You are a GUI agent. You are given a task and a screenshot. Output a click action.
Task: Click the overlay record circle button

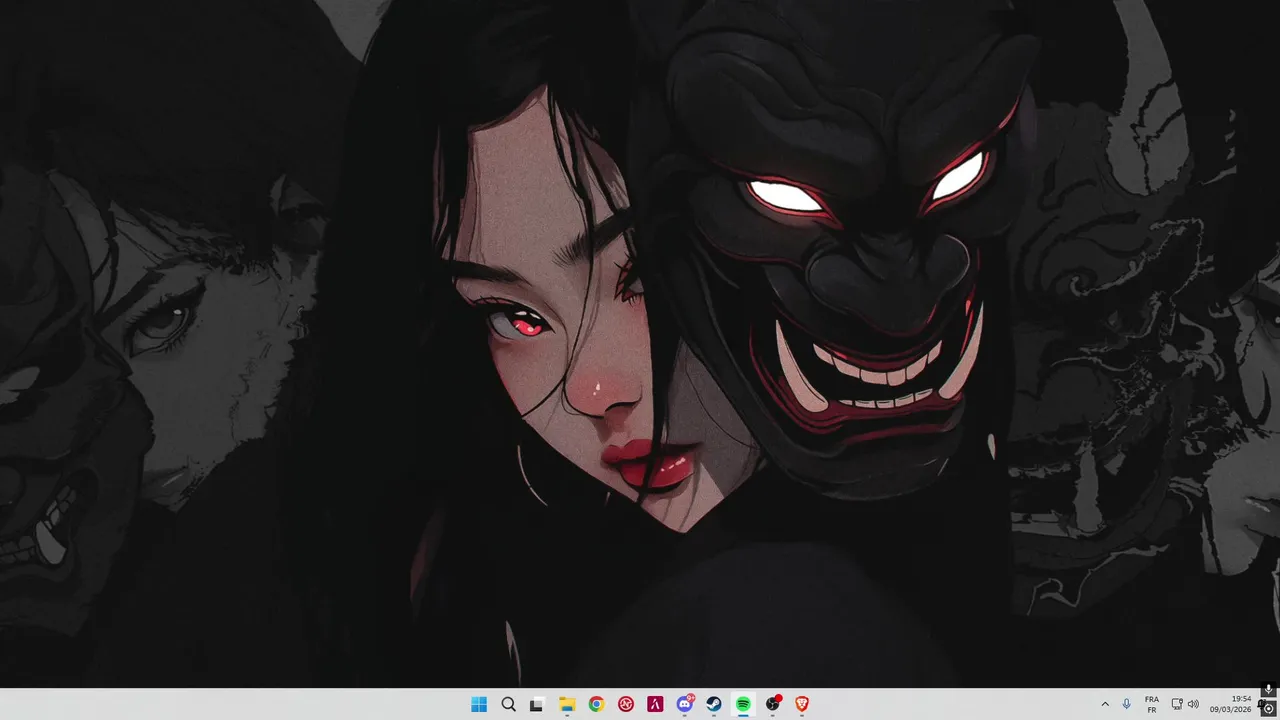(x=1269, y=708)
